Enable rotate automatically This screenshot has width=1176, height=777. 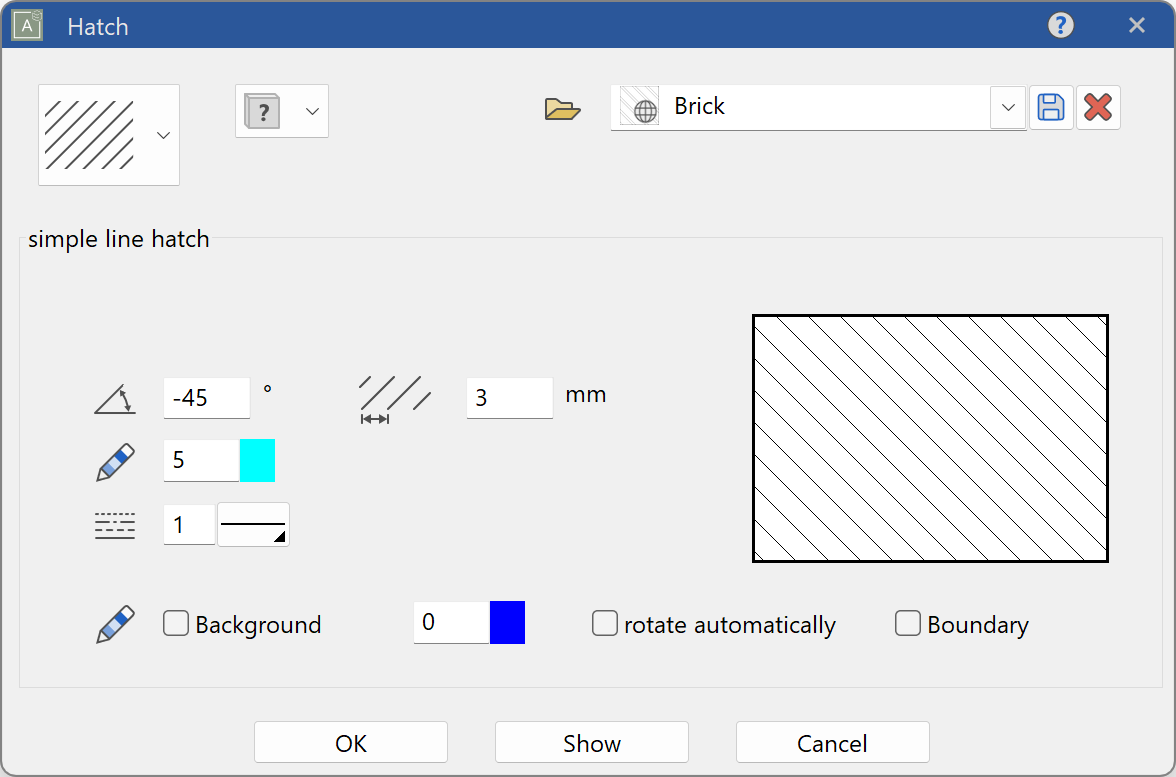pyautogui.click(x=605, y=623)
